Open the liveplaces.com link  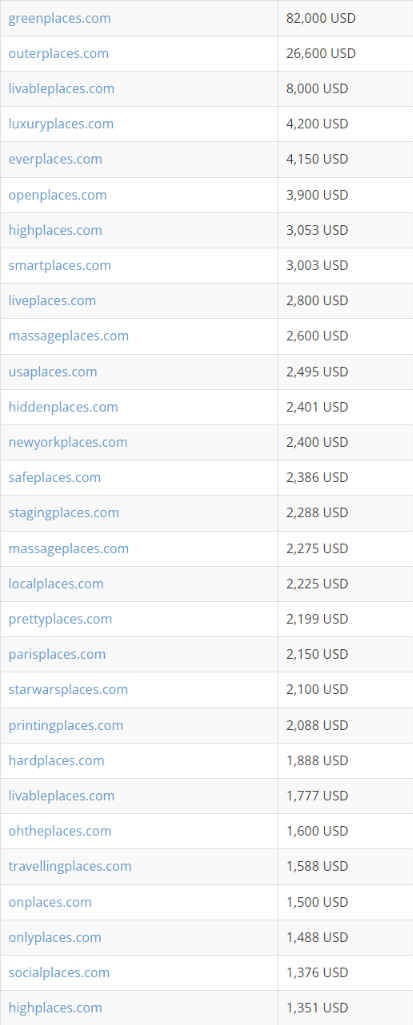tap(52, 301)
